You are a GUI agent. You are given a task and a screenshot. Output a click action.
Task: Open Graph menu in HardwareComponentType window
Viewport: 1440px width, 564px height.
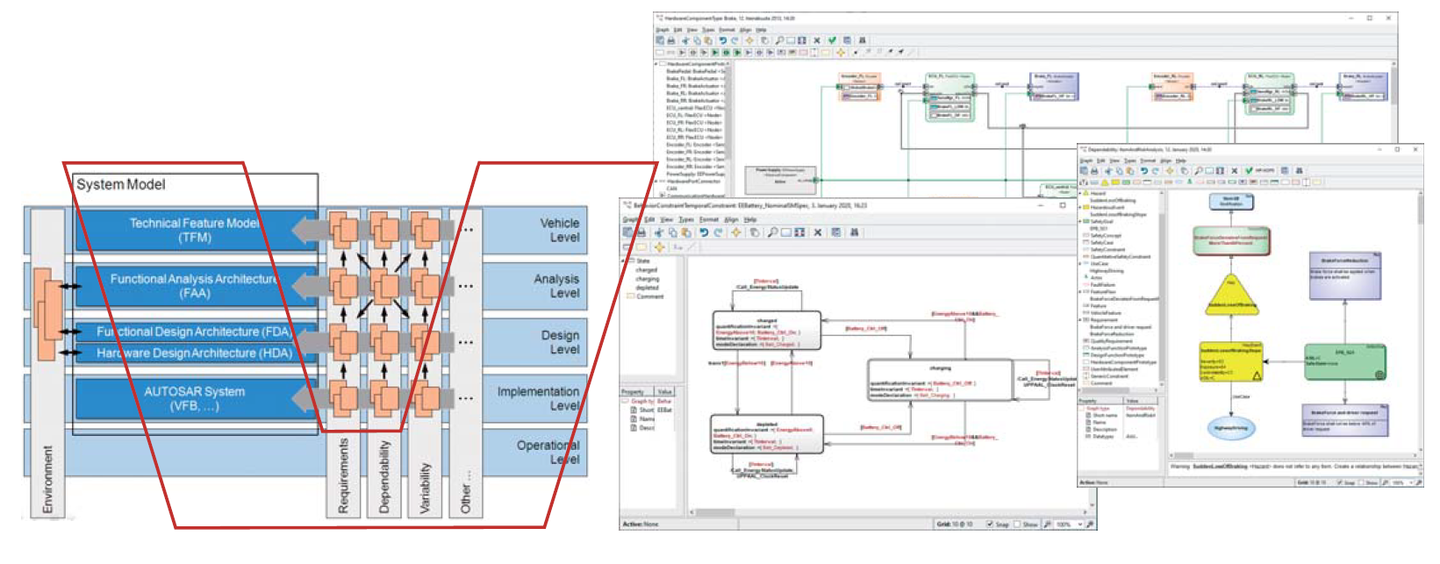point(662,30)
